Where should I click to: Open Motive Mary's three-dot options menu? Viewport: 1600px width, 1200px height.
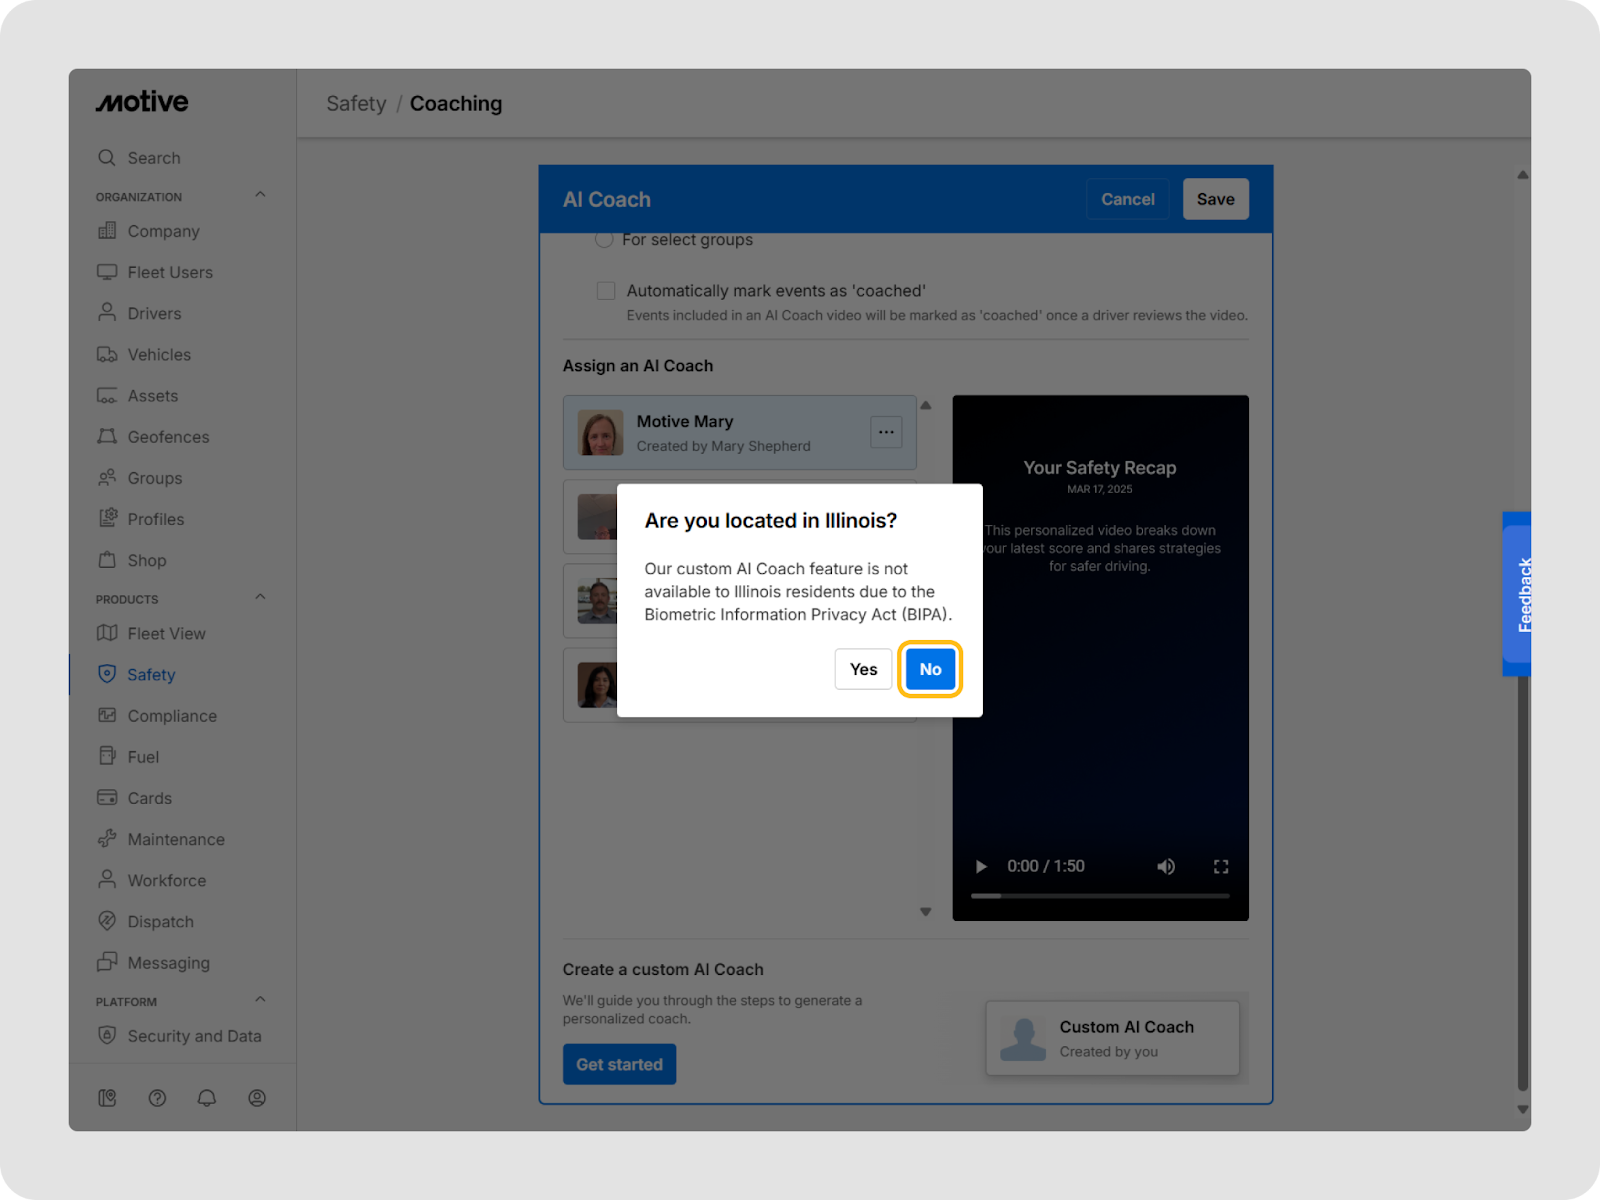(886, 432)
